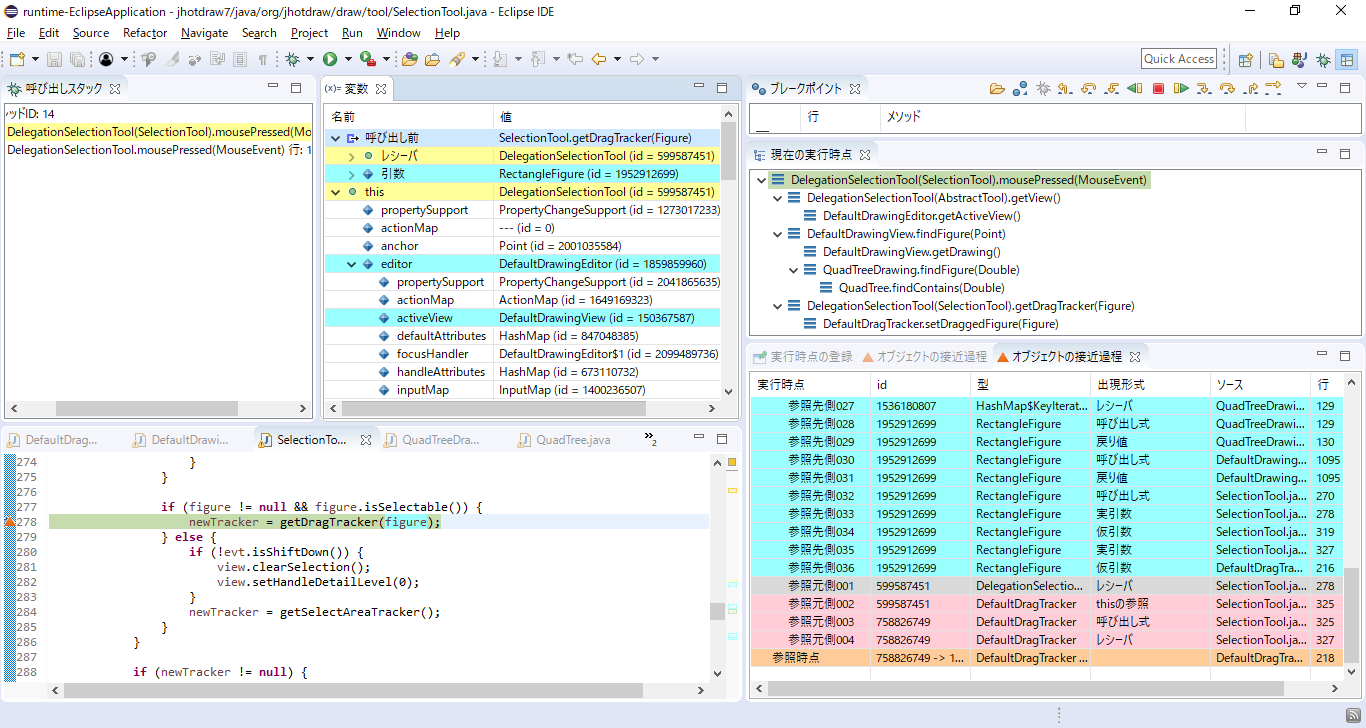Image resolution: width=1366 pixels, height=728 pixels.
Task: Click the user profile circle toolbar icon
Action: coord(106,59)
